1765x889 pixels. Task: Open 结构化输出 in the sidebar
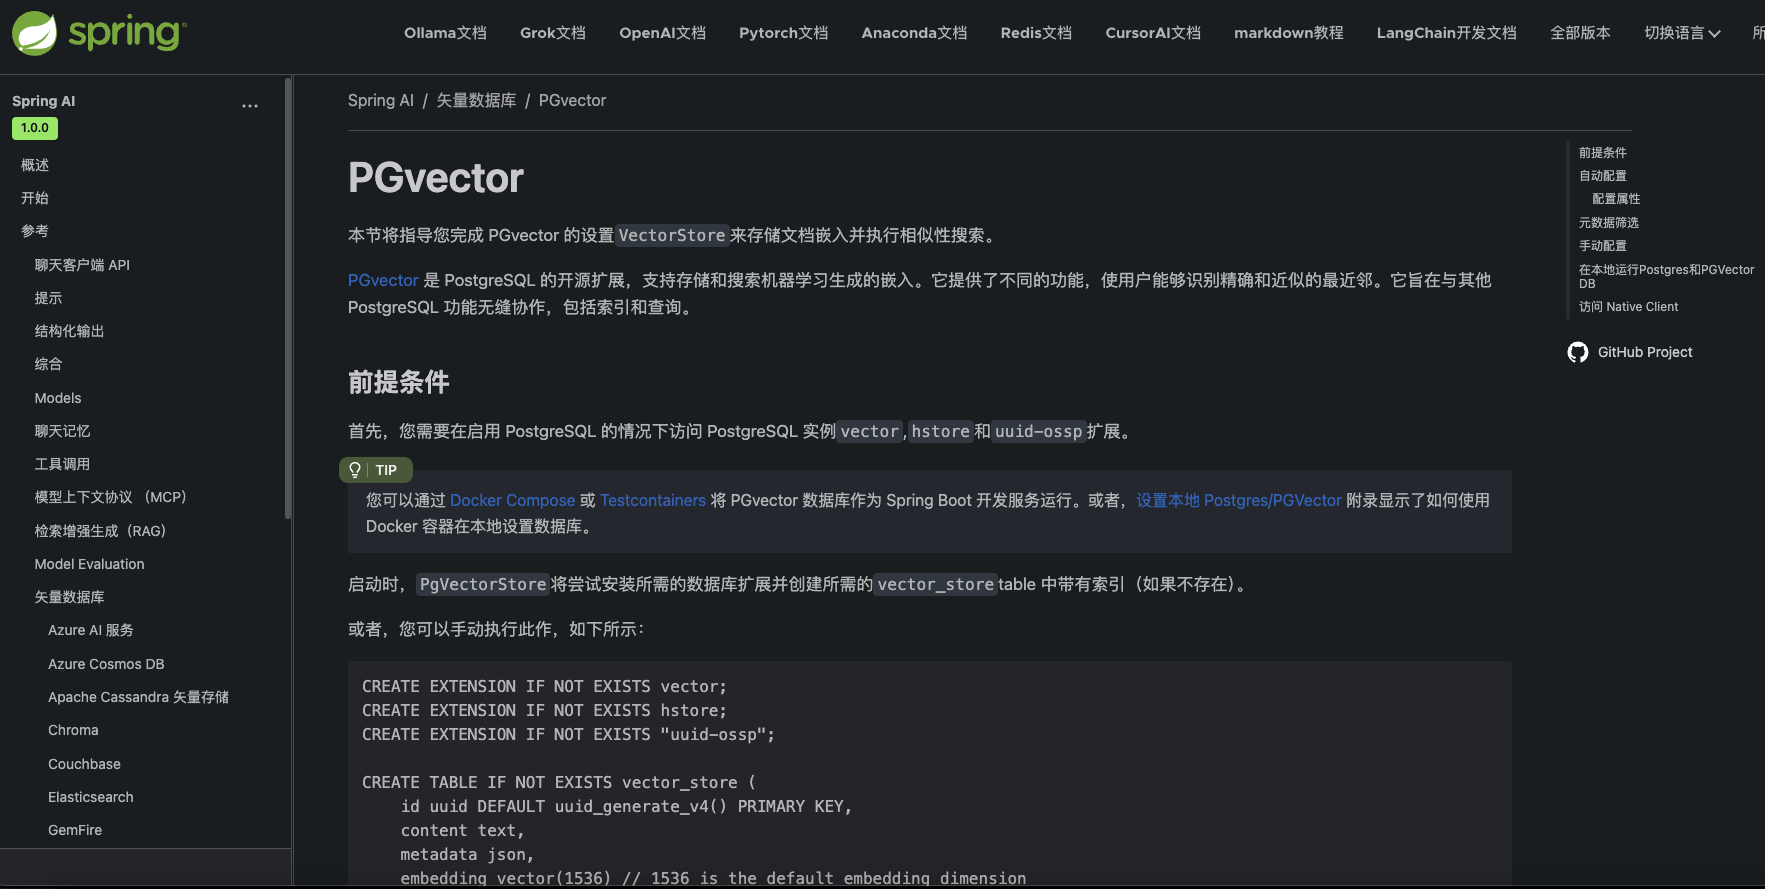tap(69, 331)
